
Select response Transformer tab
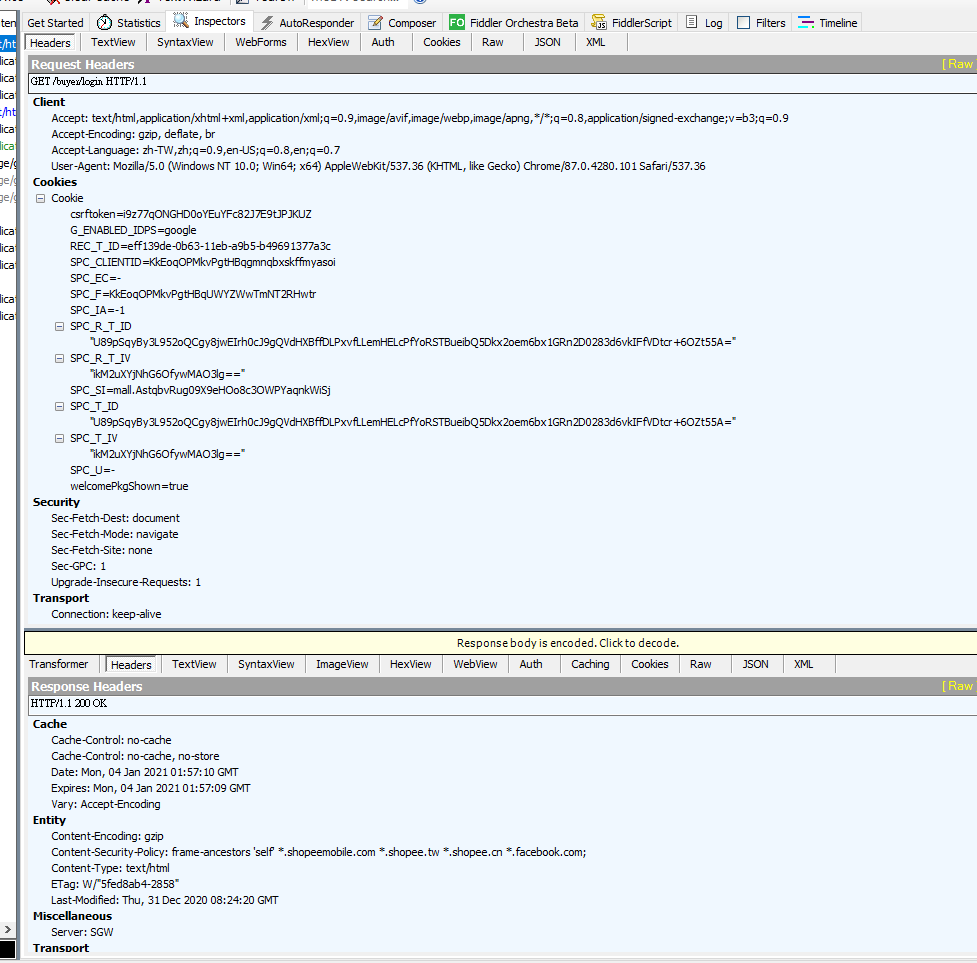point(59,665)
